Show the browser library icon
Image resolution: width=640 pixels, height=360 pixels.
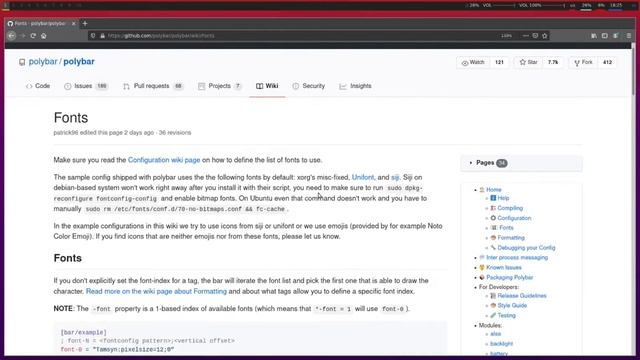[594, 36]
